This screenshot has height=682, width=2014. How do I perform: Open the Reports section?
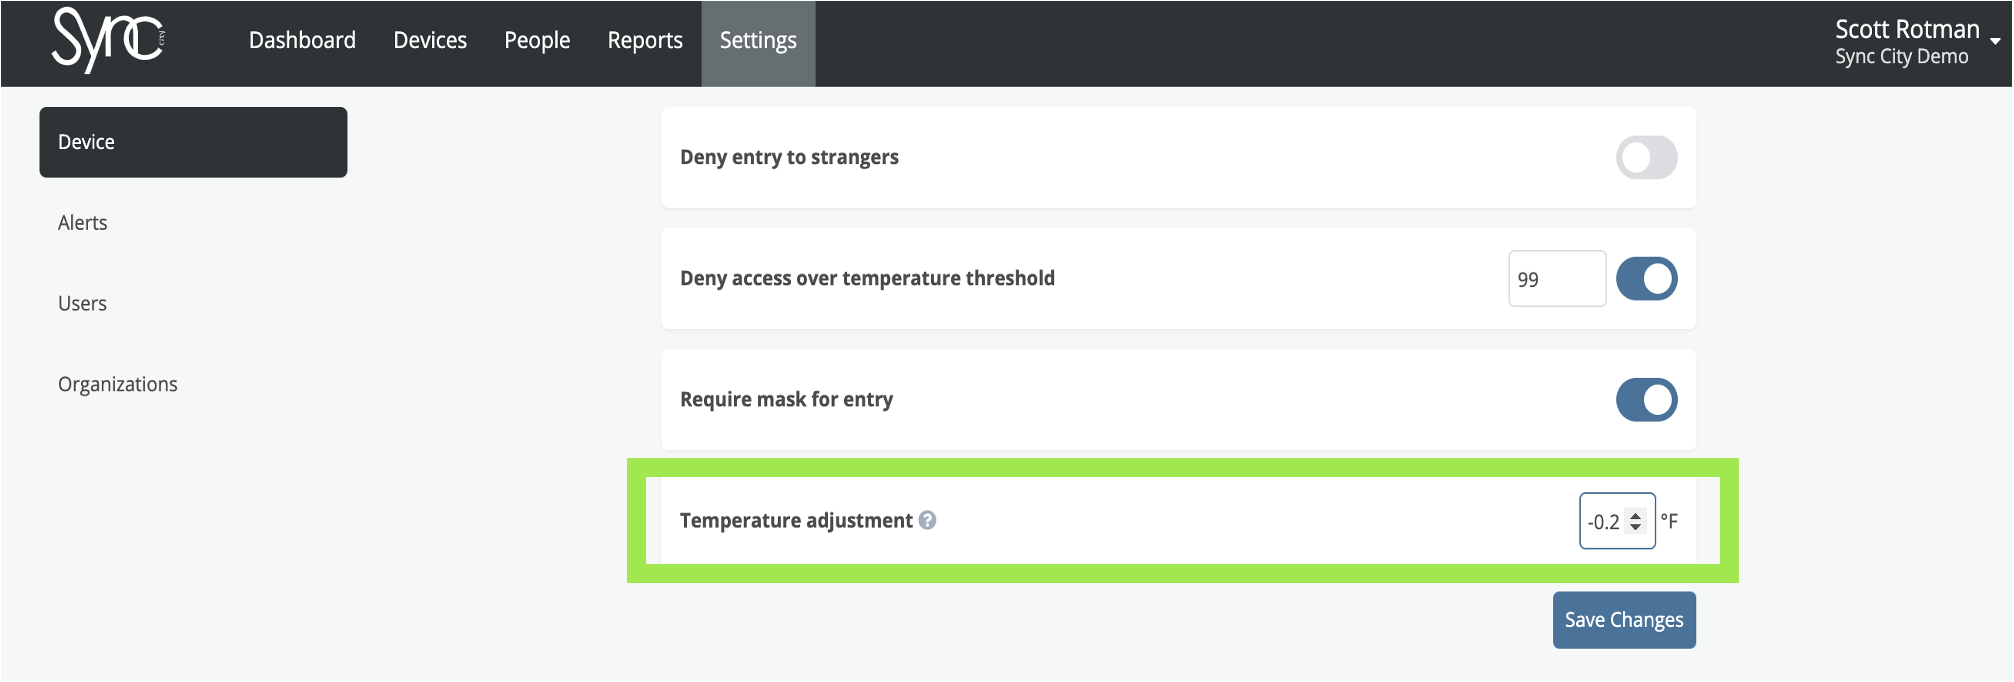[x=645, y=40]
